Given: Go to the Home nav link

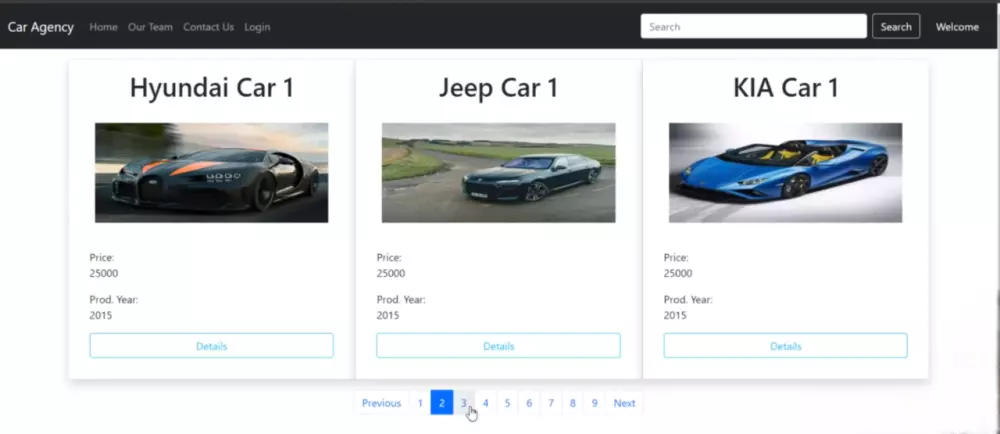Looking at the screenshot, I should point(103,27).
